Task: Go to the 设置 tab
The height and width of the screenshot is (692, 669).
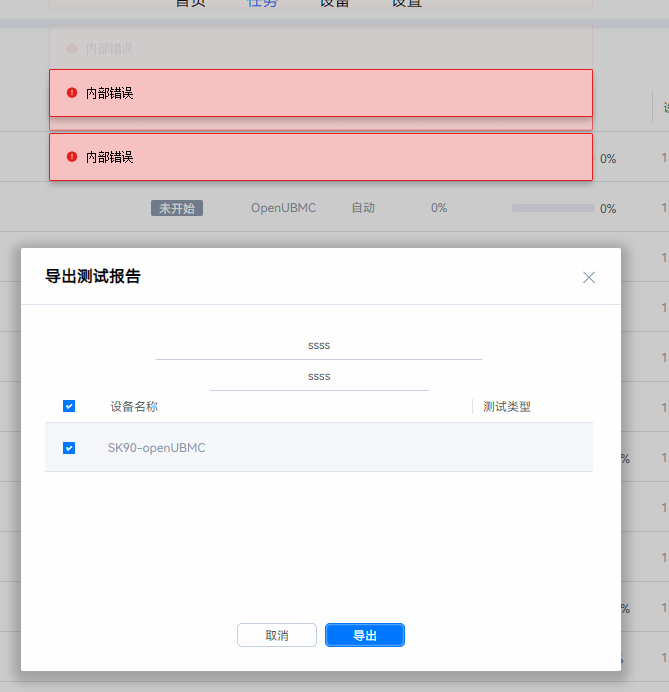Action: 406,3
